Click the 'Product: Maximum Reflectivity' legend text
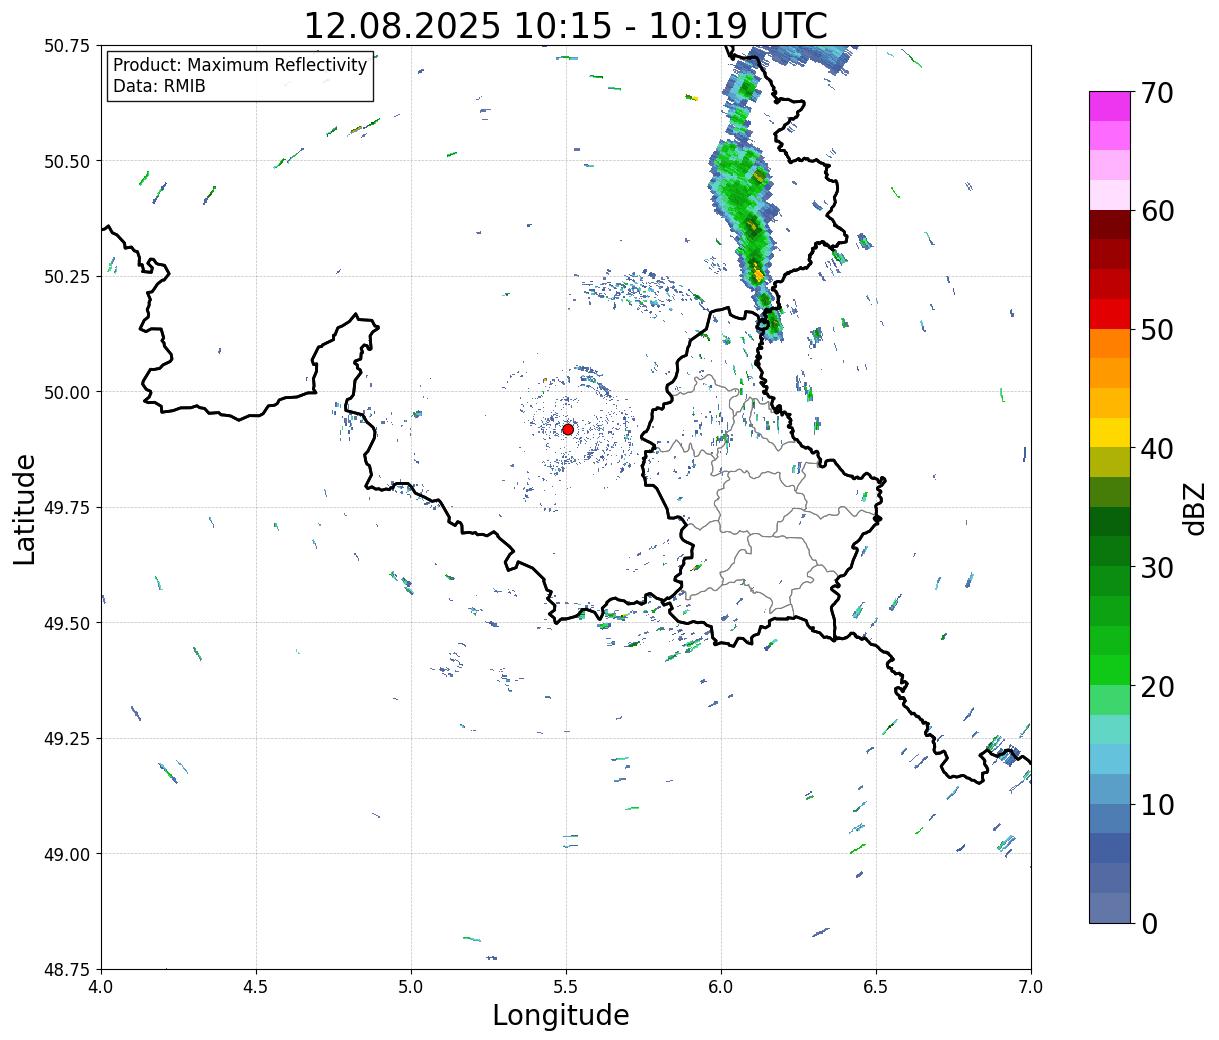Viewport: 1219px width, 1040px height. coord(240,65)
